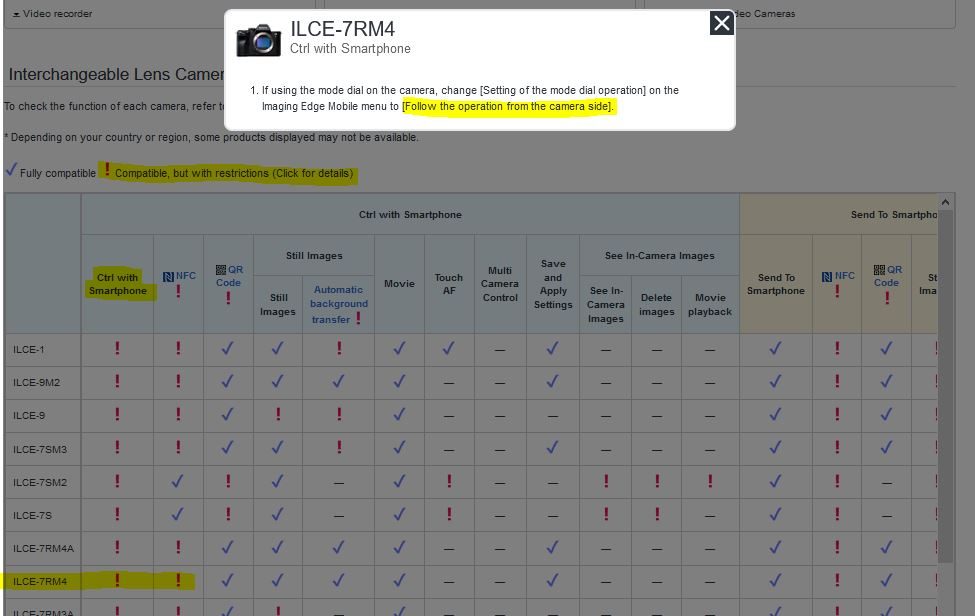975x616 pixels.
Task: Click ILCE-9 Still Images restriction icon
Action: pos(278,415)
